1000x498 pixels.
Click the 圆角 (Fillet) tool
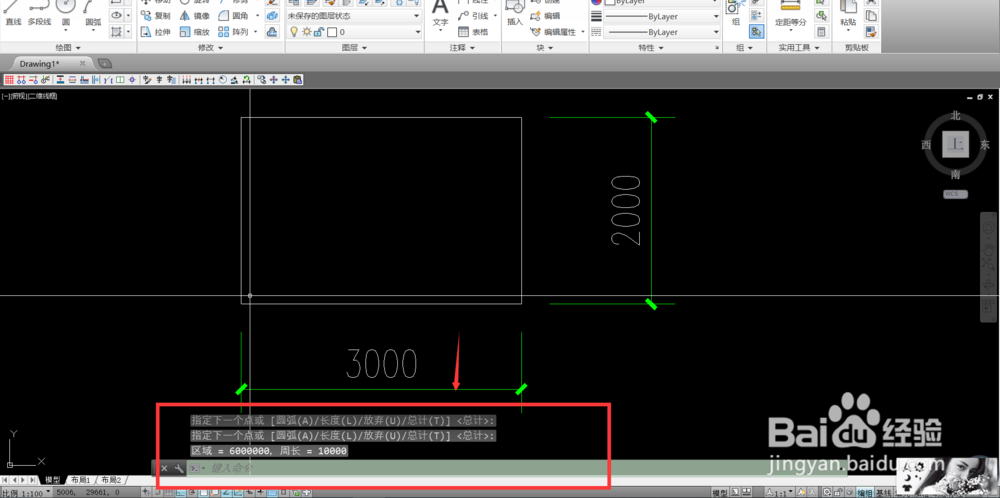click(x=233, y=16)
